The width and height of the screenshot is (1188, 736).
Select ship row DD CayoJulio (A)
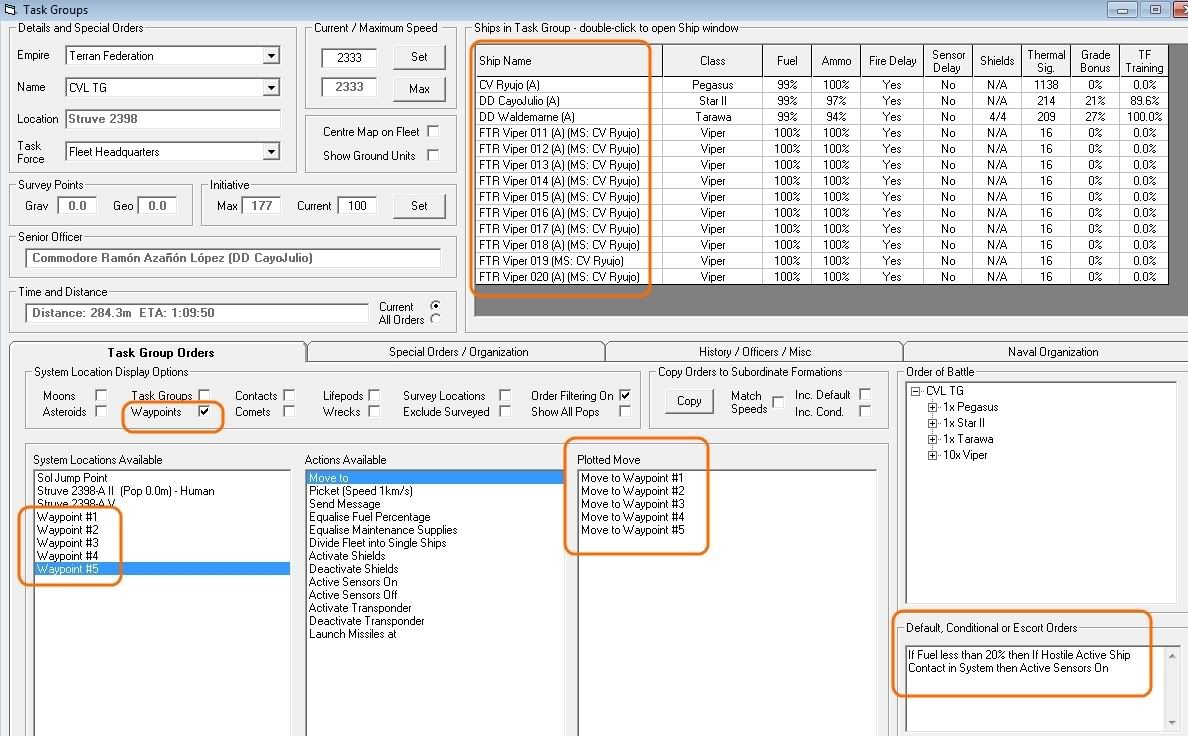pyautogui.click(x=822, y=101)
